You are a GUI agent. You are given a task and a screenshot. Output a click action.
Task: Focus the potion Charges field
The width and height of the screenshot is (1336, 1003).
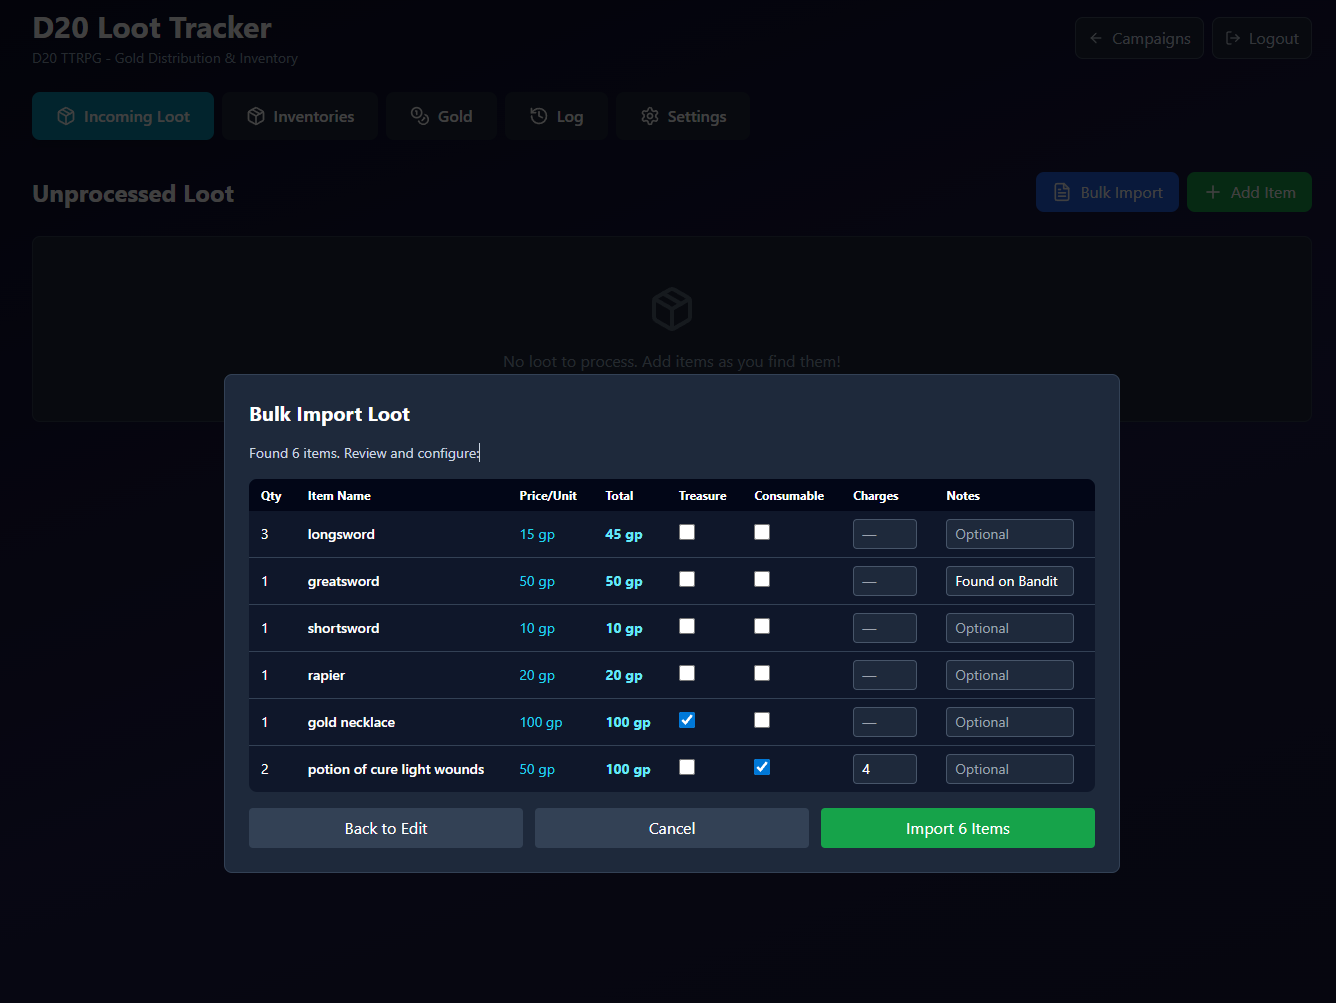tap(884, 769)
